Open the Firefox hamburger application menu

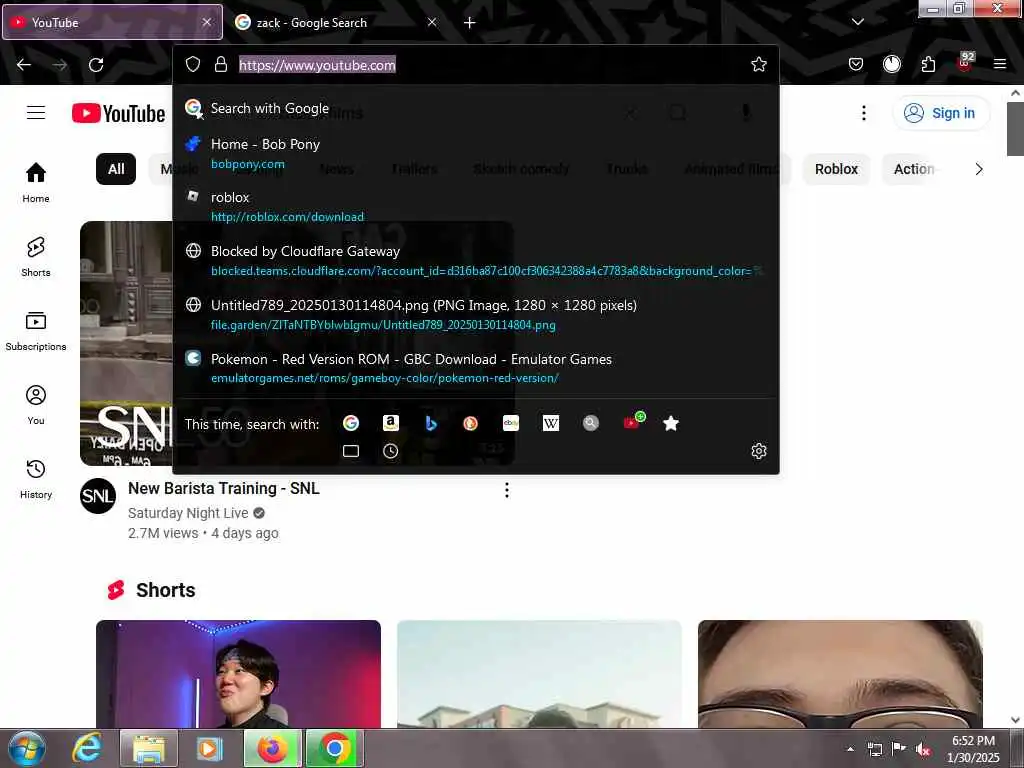(1000, 64)
